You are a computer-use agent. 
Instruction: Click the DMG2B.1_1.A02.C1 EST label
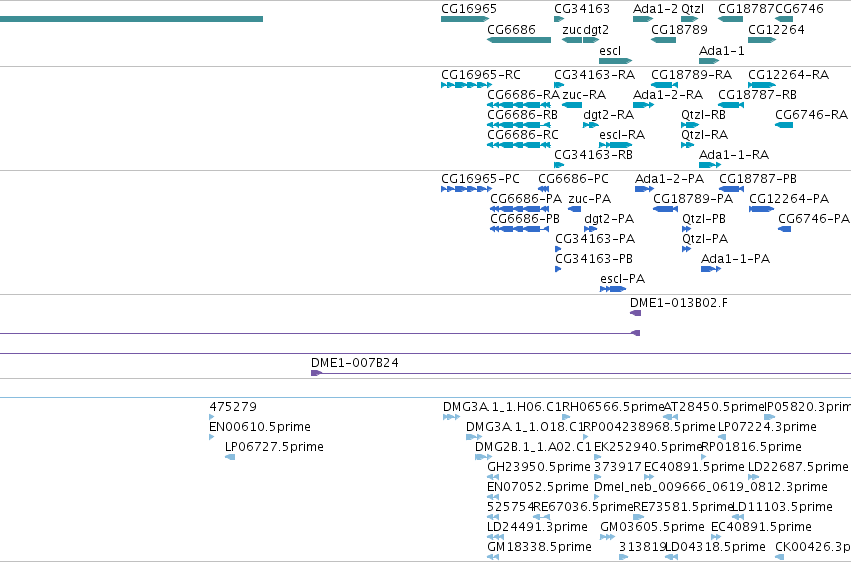pyautogui.click(x=533, y=447)
